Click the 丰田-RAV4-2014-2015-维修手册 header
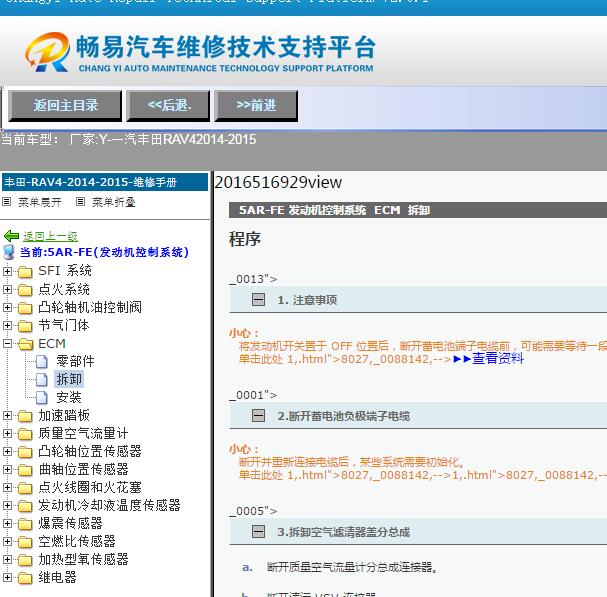The image size is (607, 597). 105,182
